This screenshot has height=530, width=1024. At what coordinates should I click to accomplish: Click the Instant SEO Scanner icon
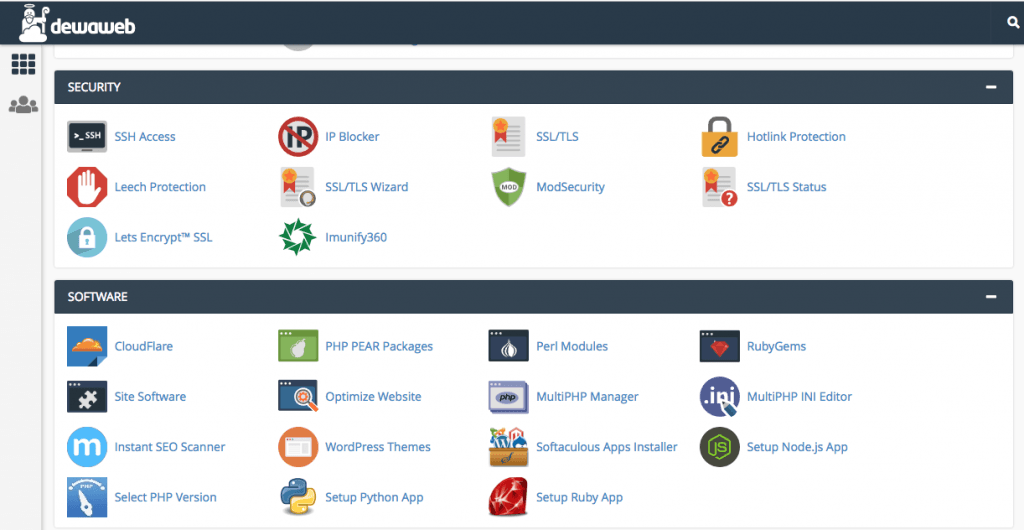pyautogui.click(x=87, y=446)
